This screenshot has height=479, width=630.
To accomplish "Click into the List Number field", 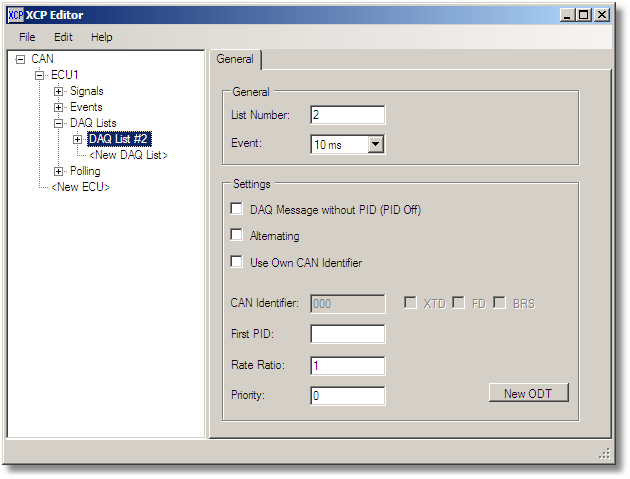I will (x=347, y=115).
